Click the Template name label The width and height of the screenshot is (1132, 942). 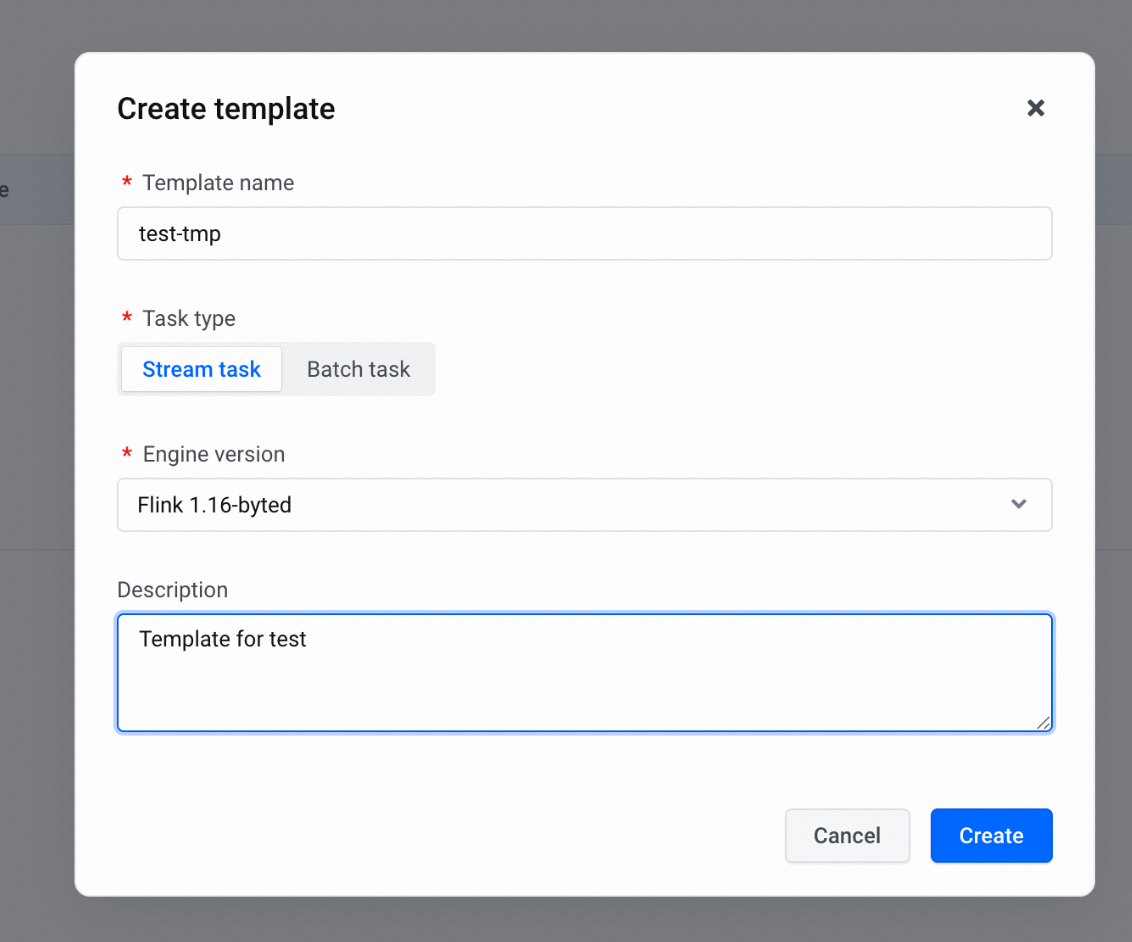tap(218, 183)
